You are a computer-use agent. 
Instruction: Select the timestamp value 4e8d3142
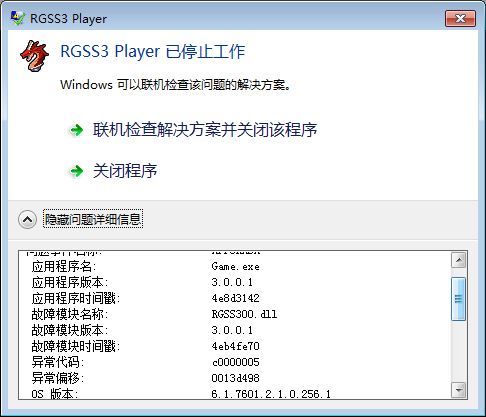pos(235,298)
